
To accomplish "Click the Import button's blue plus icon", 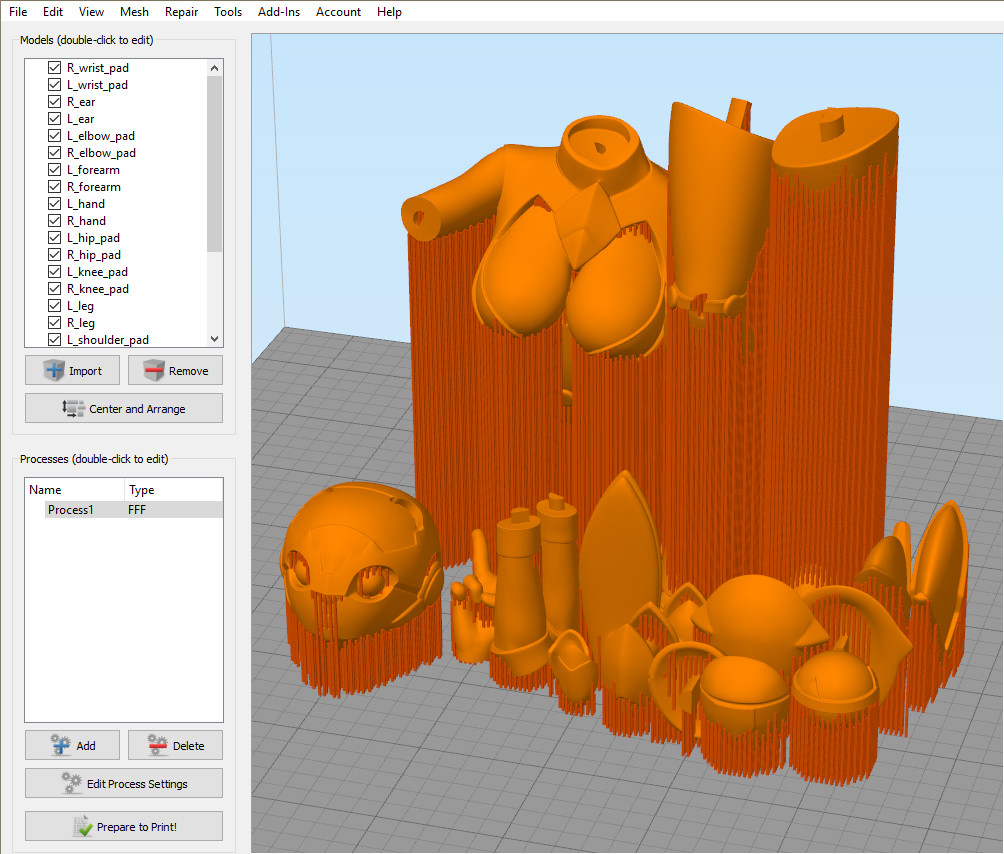I will (x=54, y=370).
